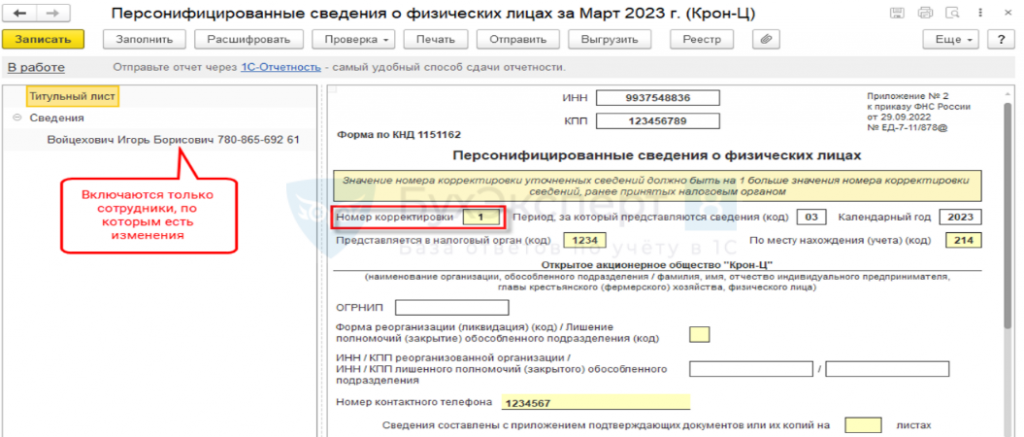This screenshot has height=437, width=1024.
Task: Click the Форма по КНД 1151162 text
Action: coord(399,135)
